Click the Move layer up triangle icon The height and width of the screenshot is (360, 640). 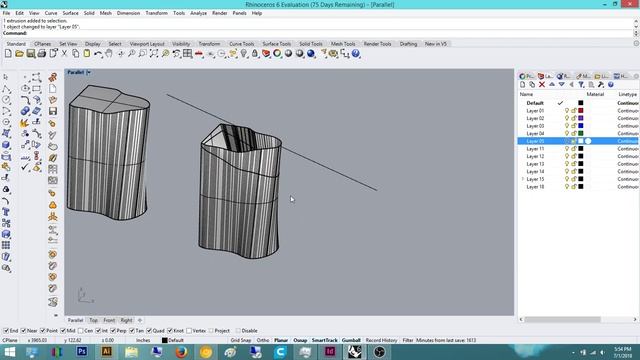coord(552,84)
